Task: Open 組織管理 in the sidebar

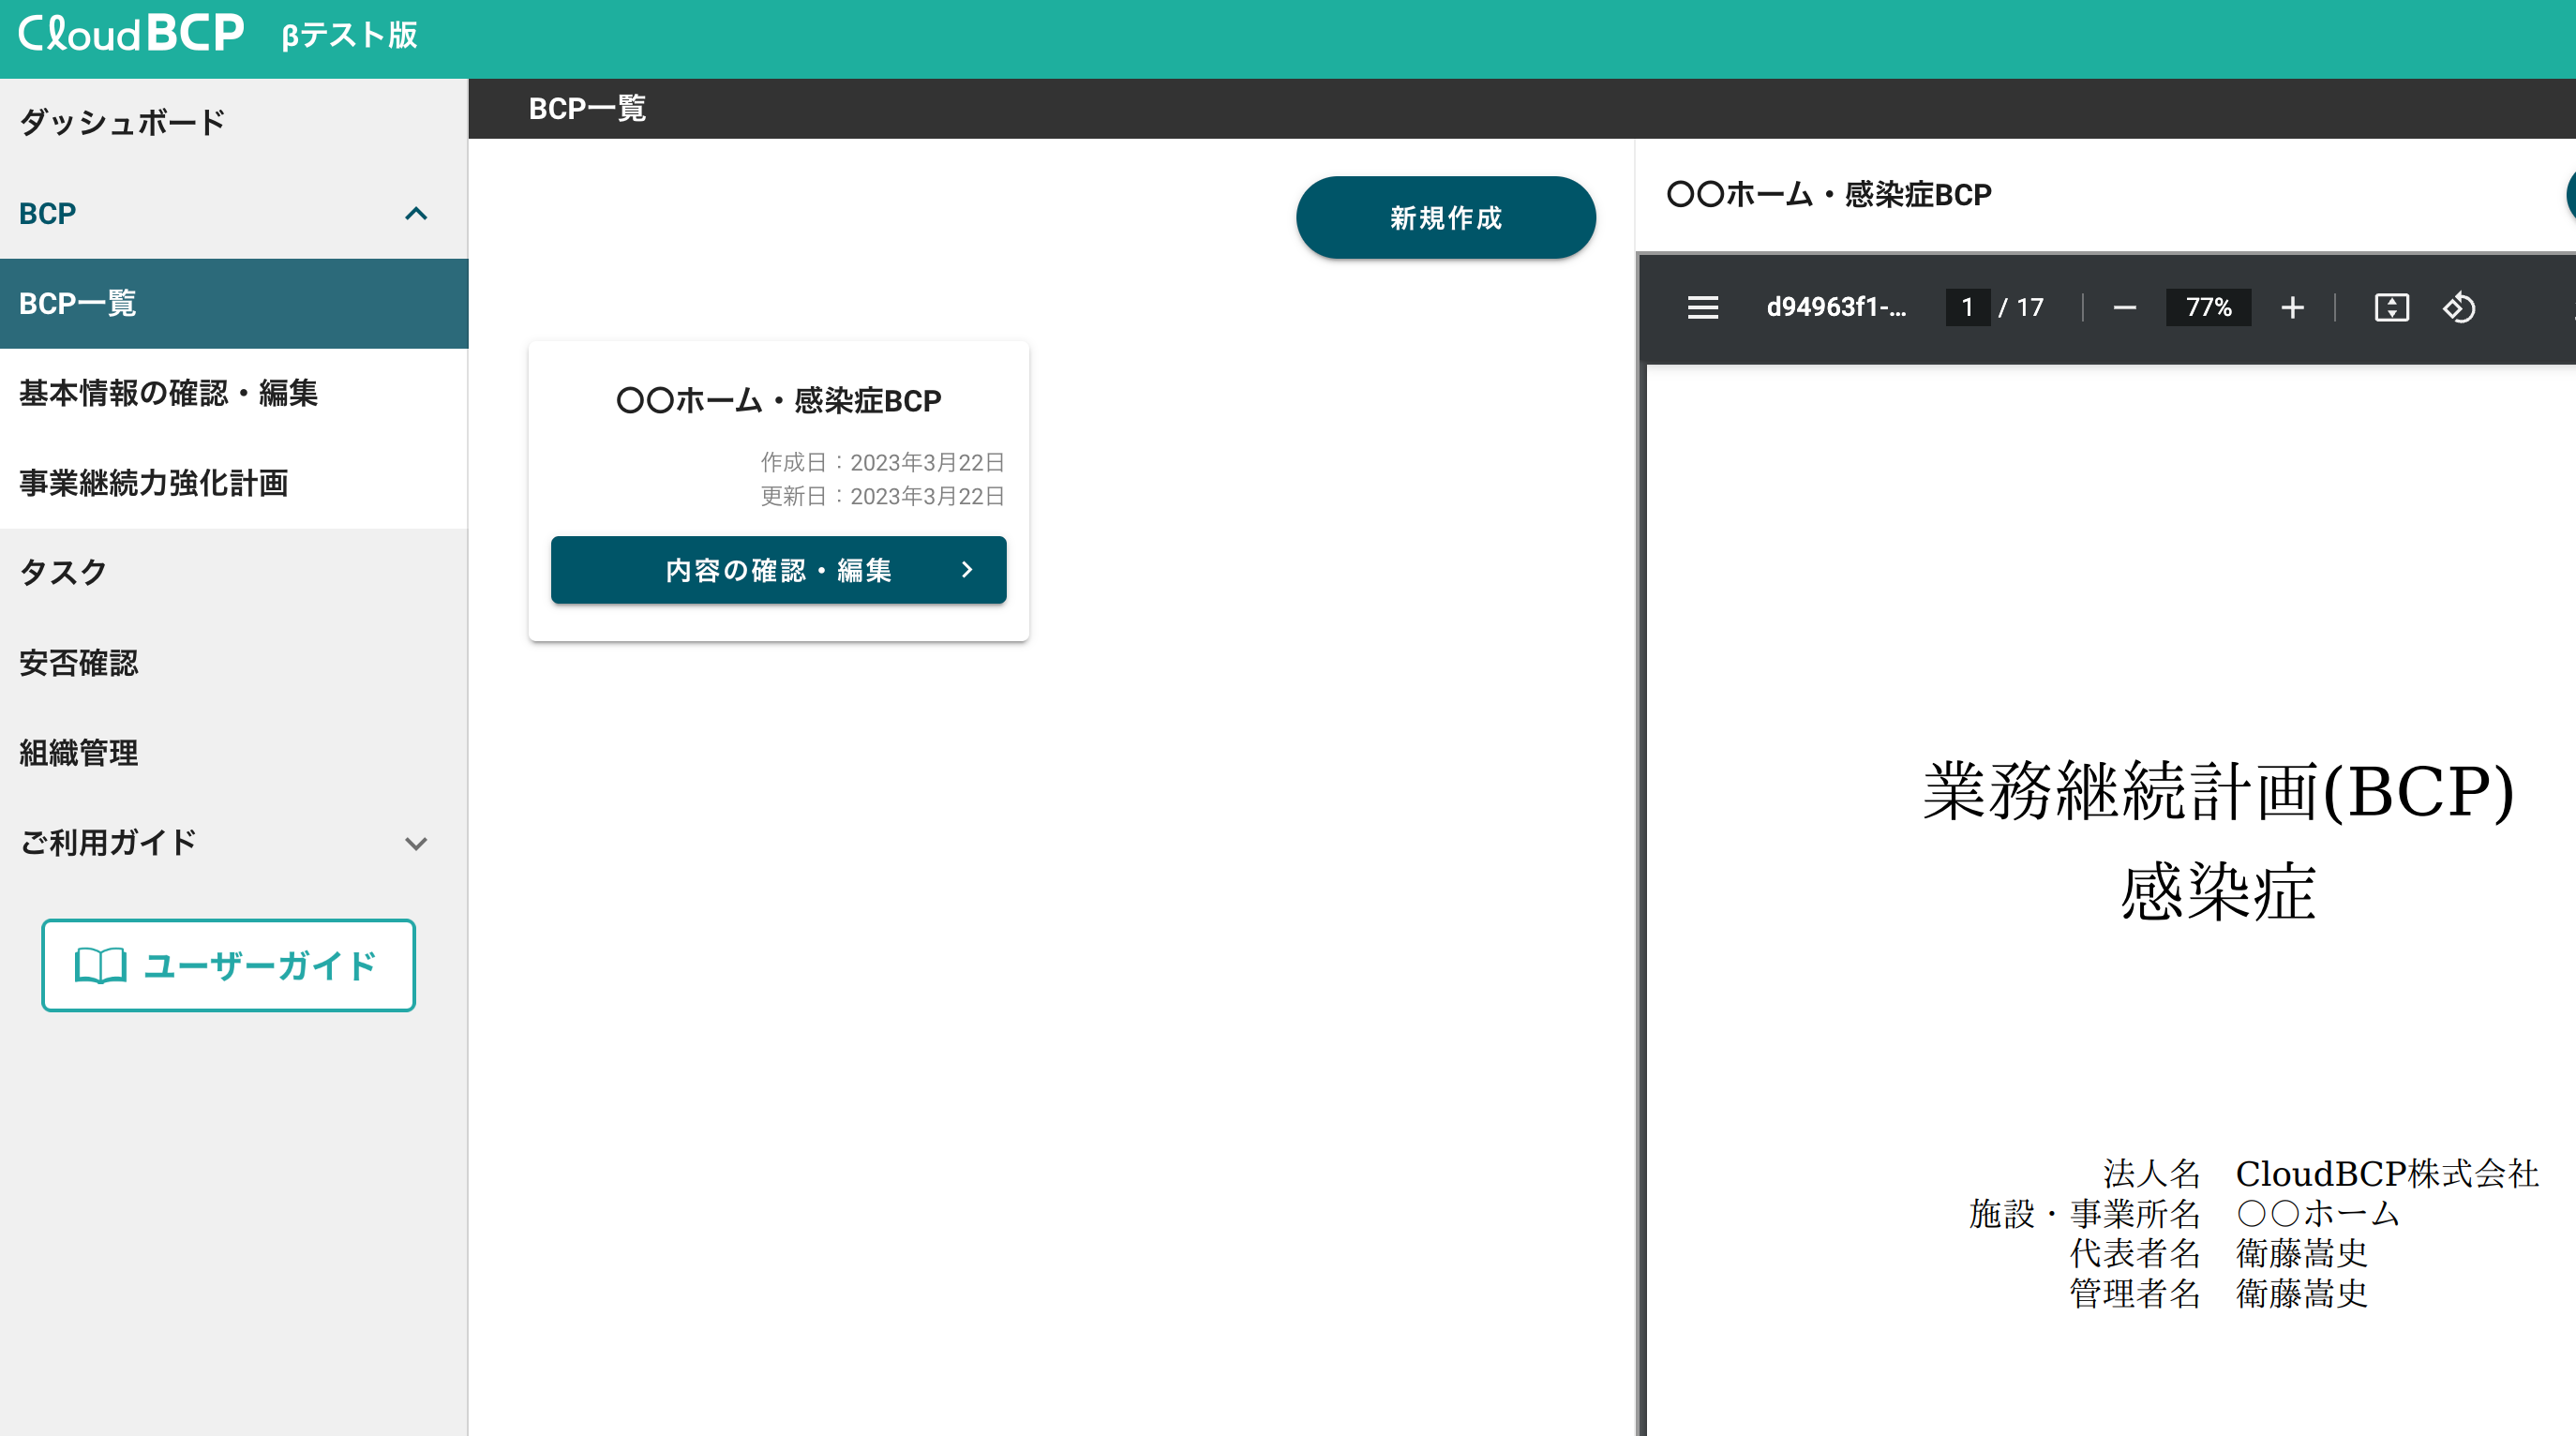Action: [x=79, y=752]
